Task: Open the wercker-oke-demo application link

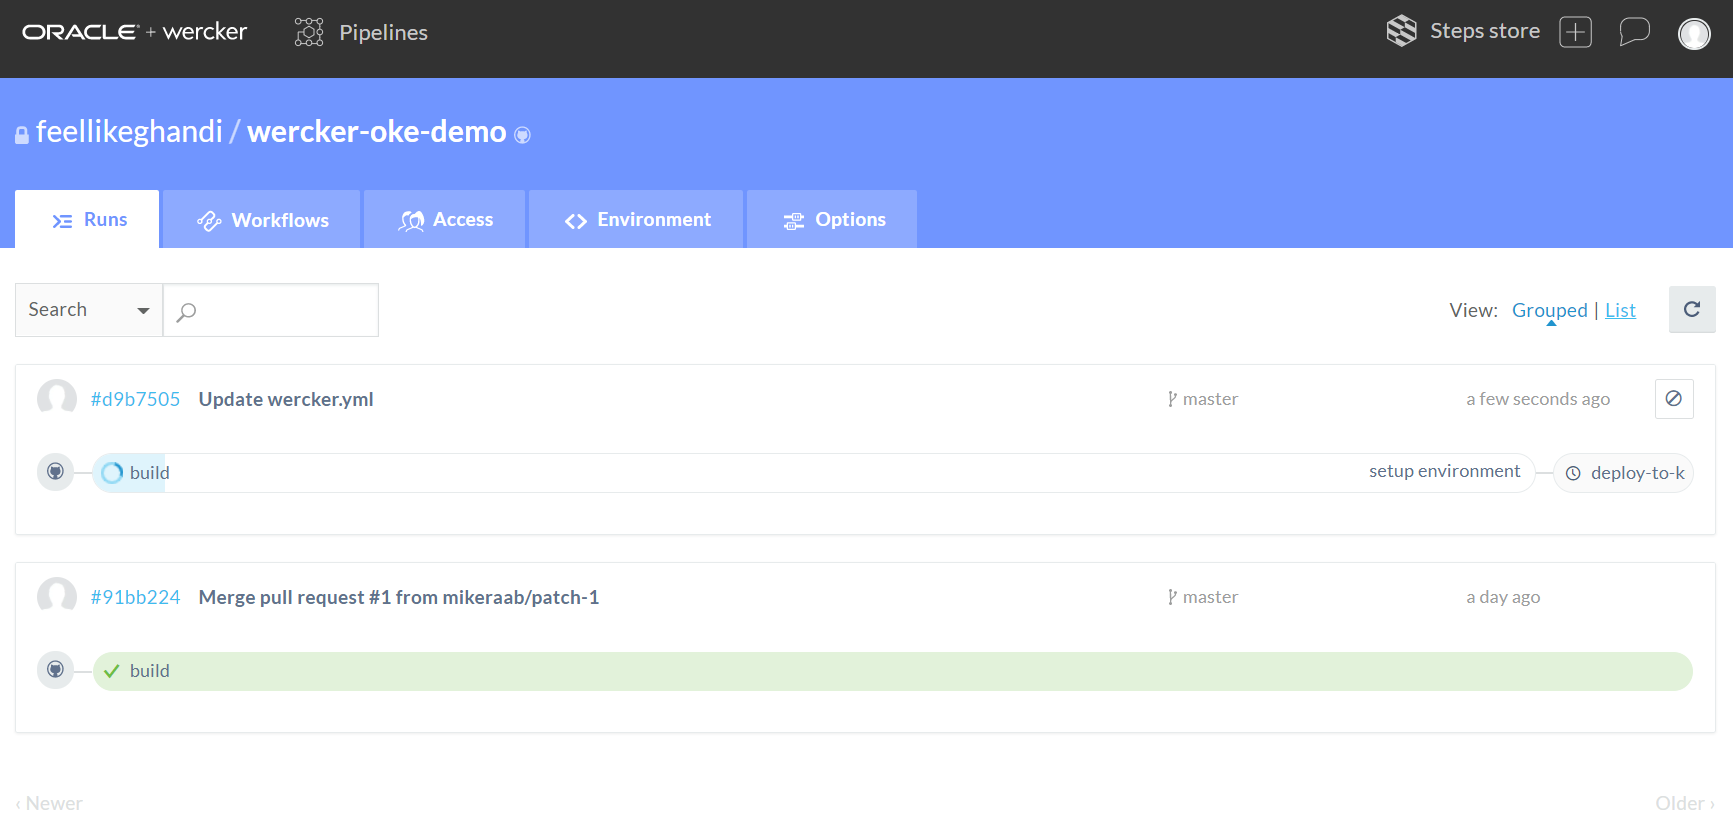Action: 377,132
